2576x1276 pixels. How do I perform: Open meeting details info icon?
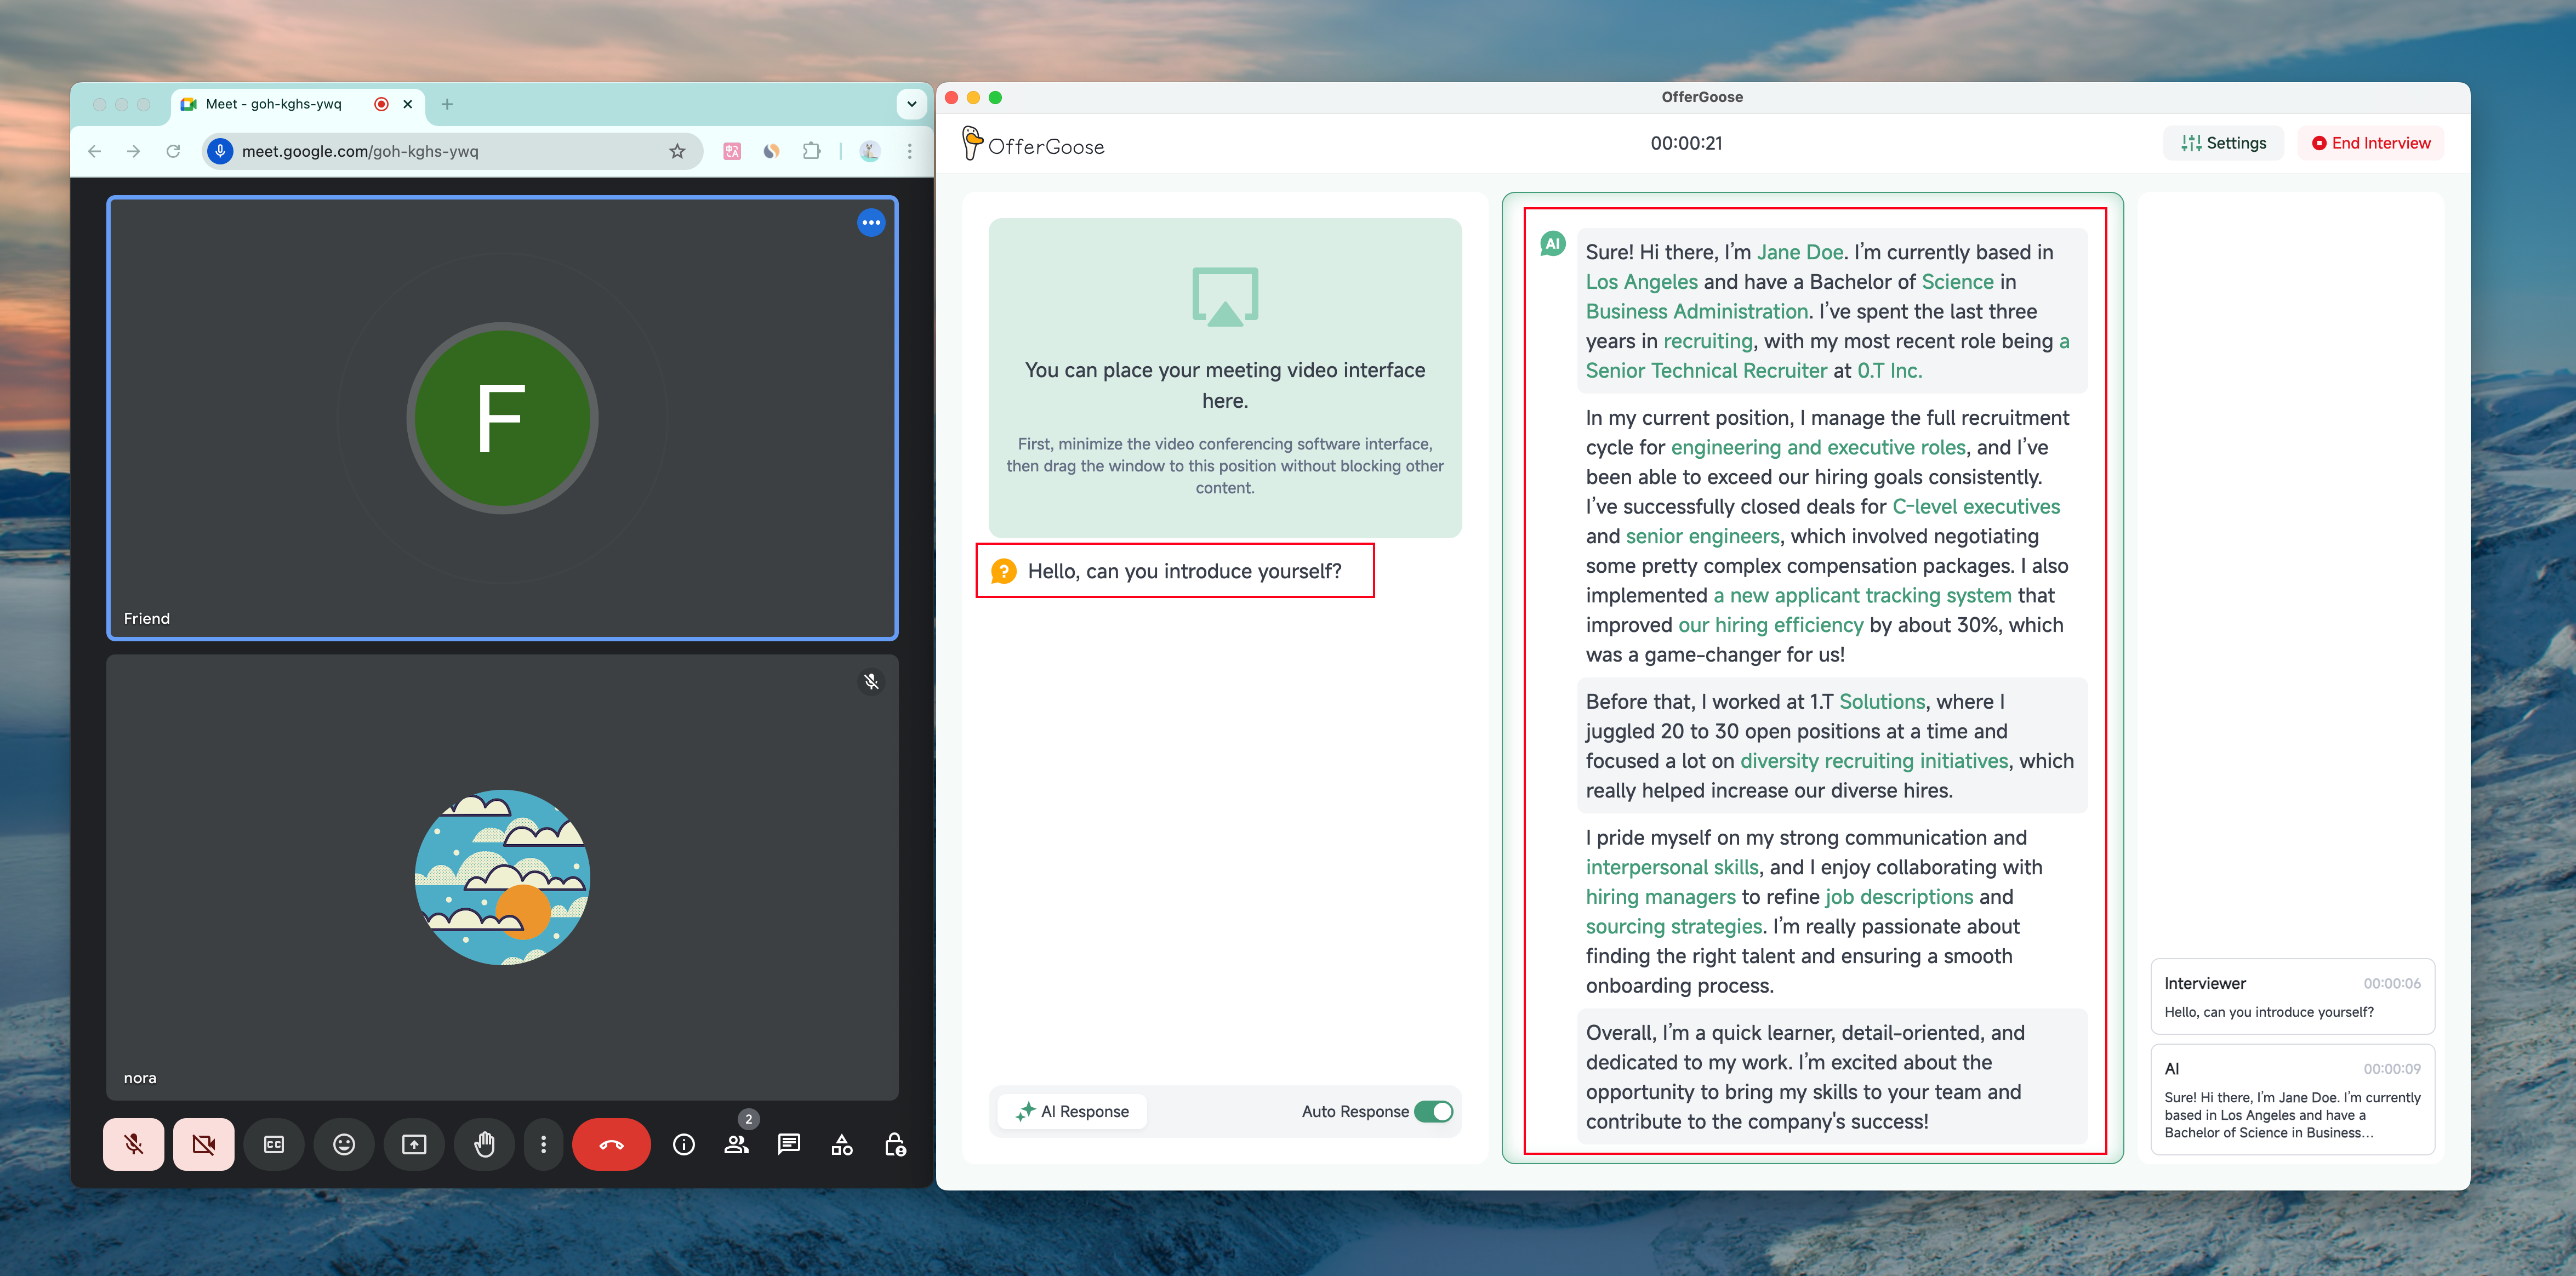coord(683,1144)
